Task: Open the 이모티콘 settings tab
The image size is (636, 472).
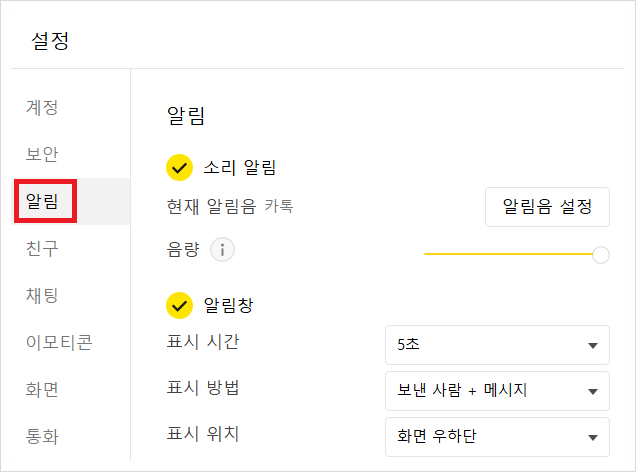Action: tap(59, 343)
